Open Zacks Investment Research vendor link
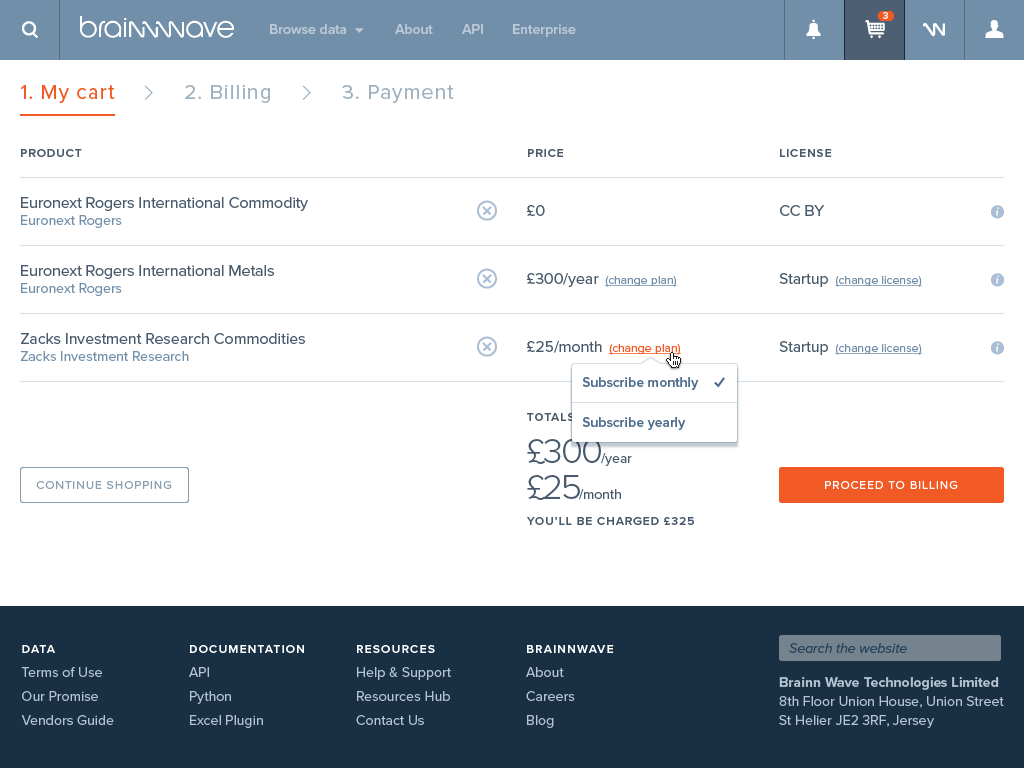 point(104,357)
